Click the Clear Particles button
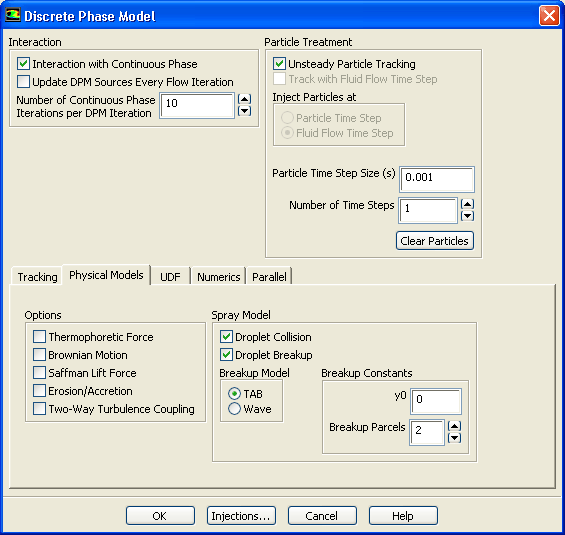 (435, 241)
